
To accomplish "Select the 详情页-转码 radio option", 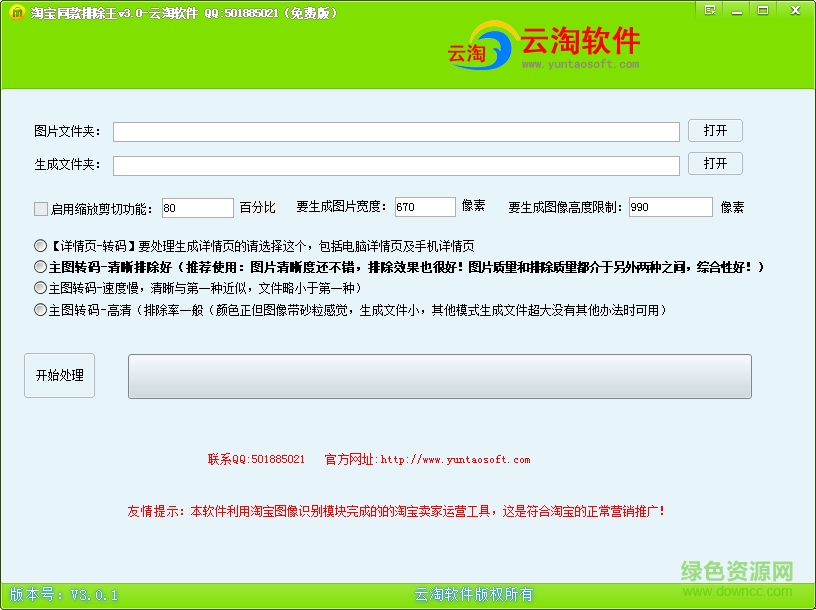I will (x=40, y=245).
